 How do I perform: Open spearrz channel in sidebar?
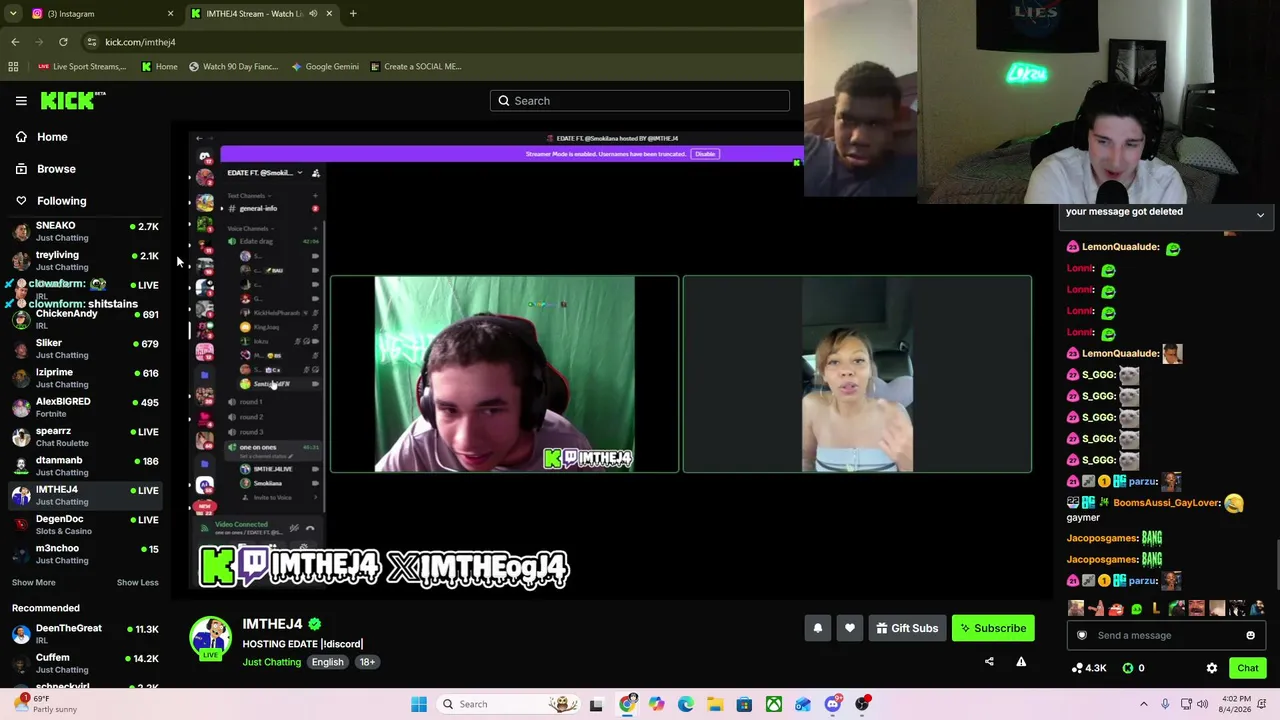(x=85, y=436)
